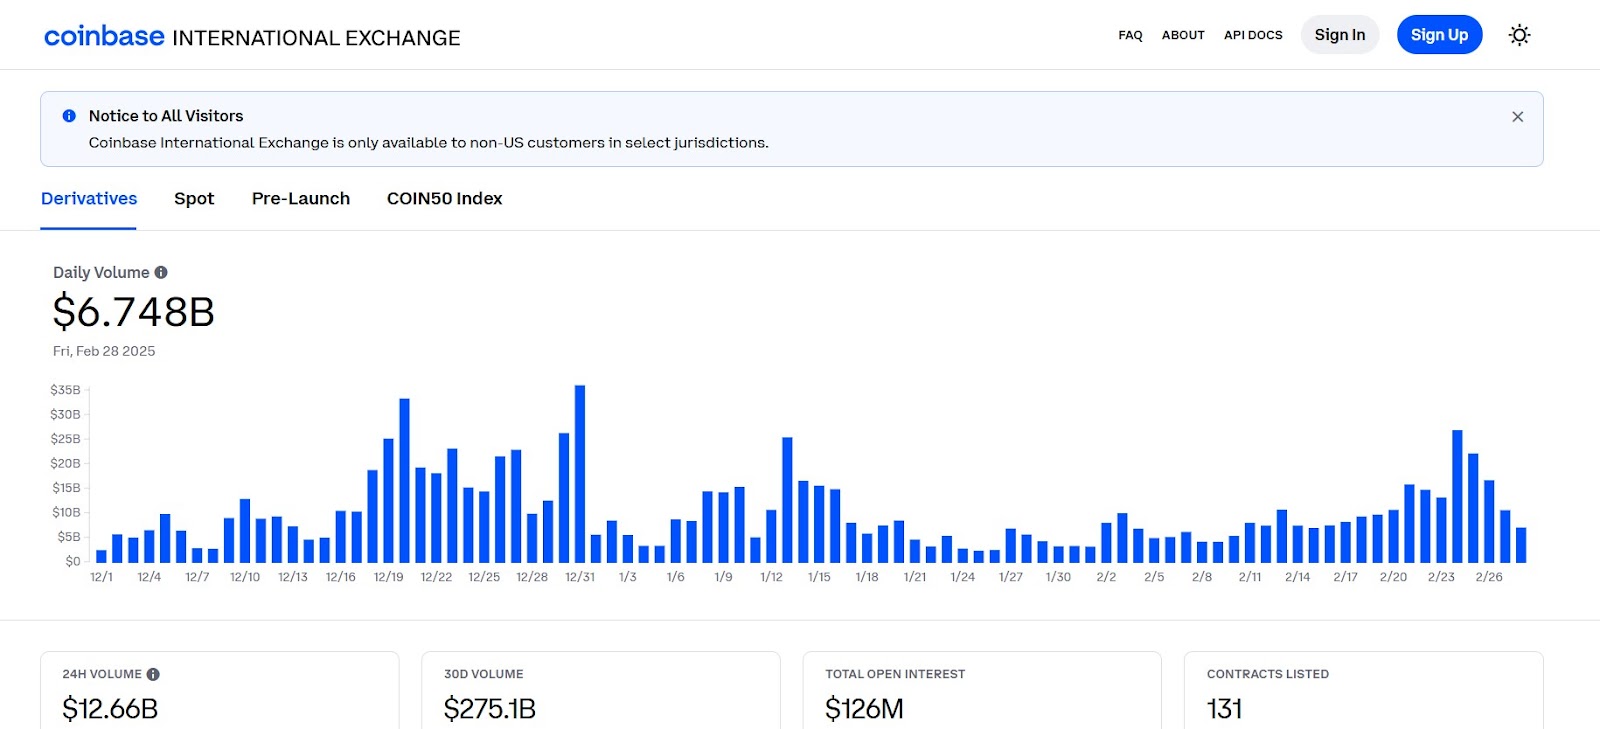
Task: Dismiss the Notice to All Visitors banner
Action: point(1517,117)
